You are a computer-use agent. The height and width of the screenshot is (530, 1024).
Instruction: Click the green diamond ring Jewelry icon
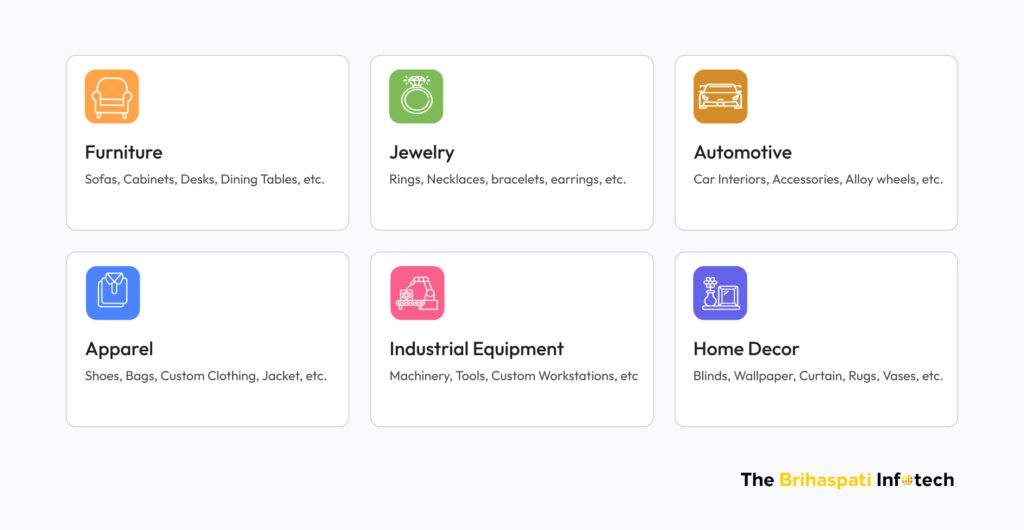click(416, 97)
